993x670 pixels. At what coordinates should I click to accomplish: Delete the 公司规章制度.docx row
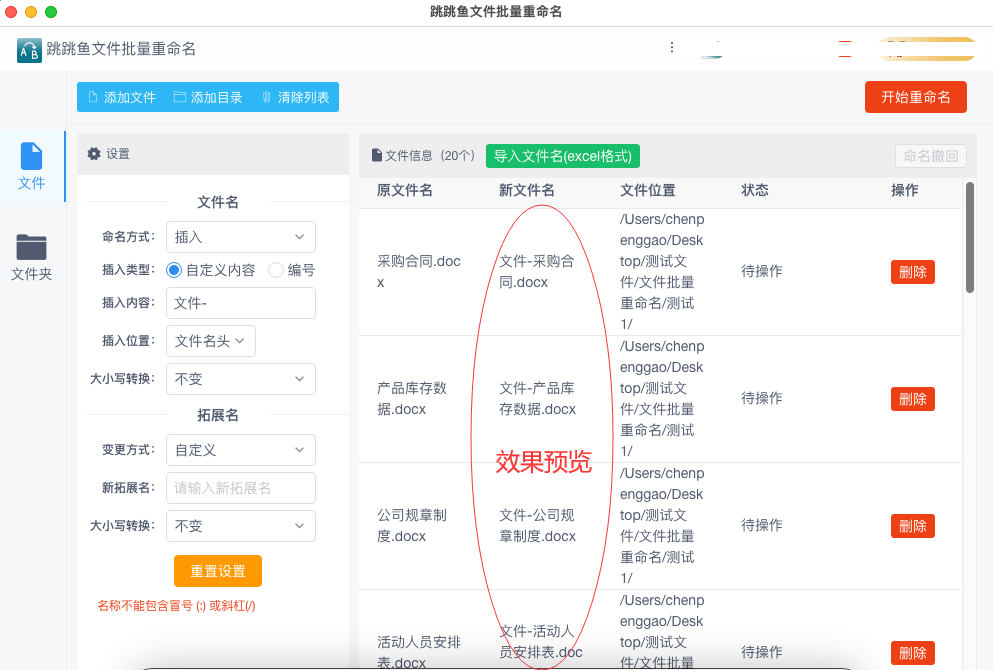click(x=913, y=526)
